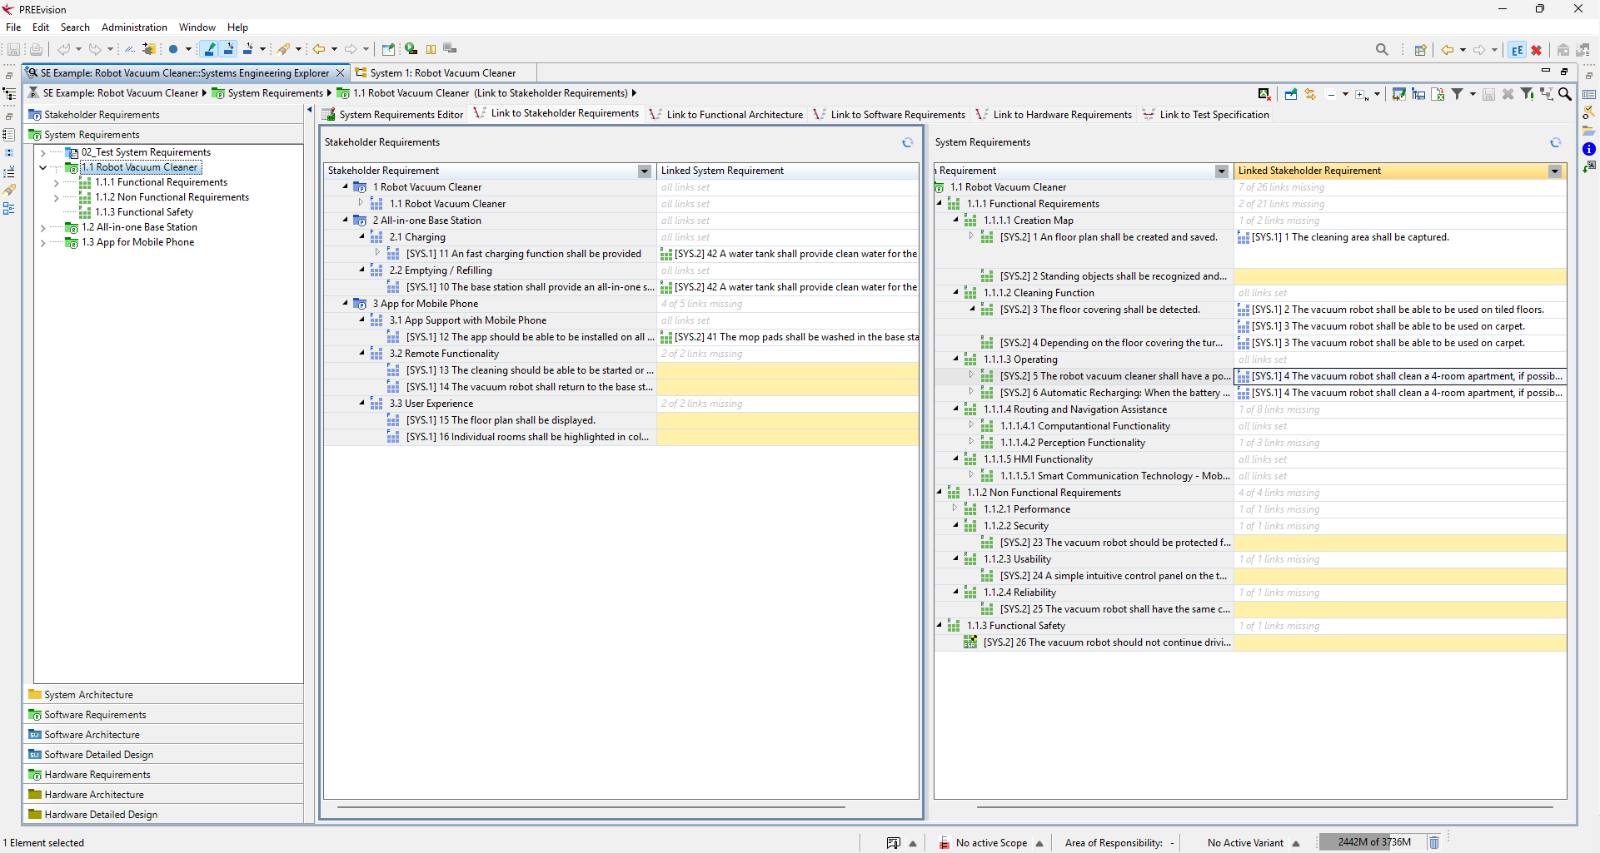Toggle the second highlighted blue toolbar button
This screenshot has width=1600, height=853.
[x=228, y=49]
